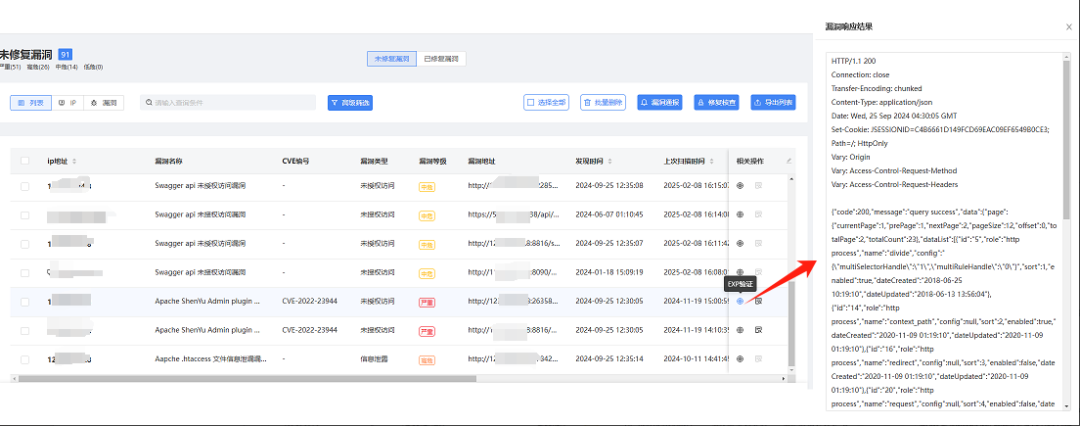The image size is (1080, 426).
Task: Click 'Date: Wed, 25 Sep 2024' response line
Action: [893, 116]
